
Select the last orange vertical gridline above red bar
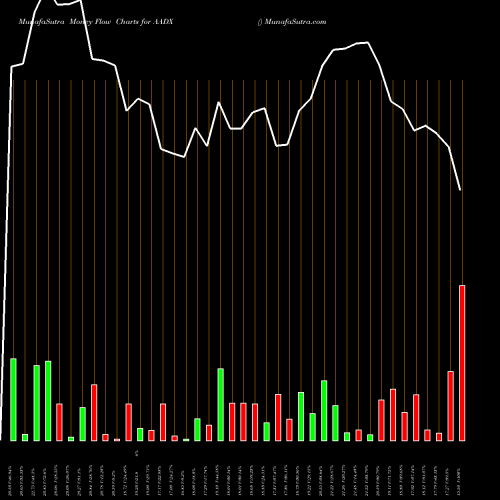[462, 182]
